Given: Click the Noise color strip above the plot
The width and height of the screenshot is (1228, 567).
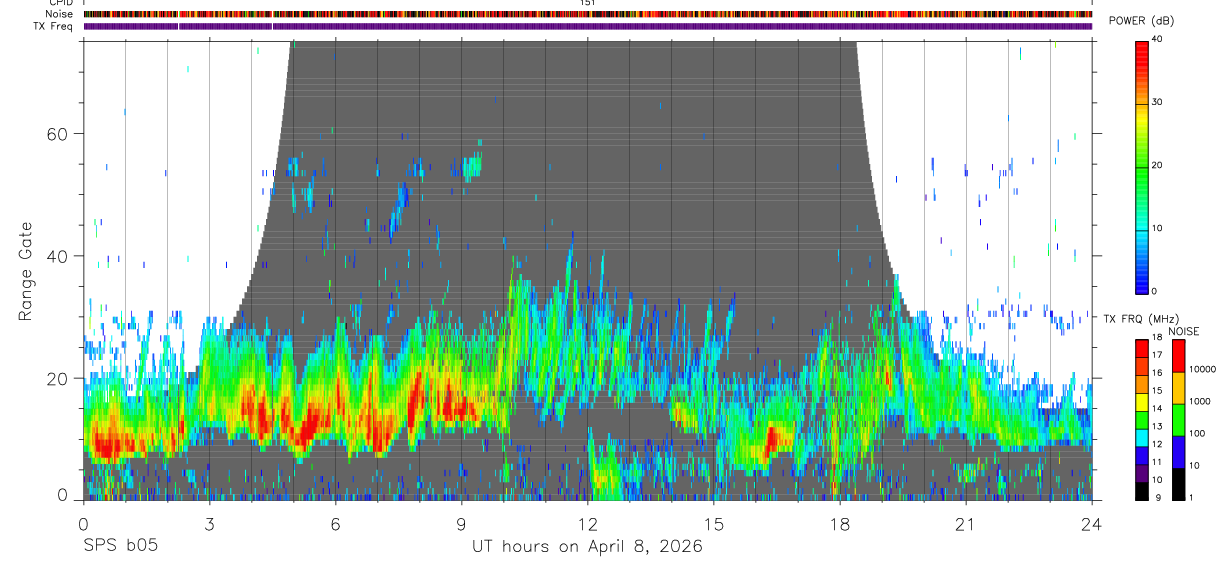Looking at the screenshot, I should pyautogui.click(x=587, y=14).
